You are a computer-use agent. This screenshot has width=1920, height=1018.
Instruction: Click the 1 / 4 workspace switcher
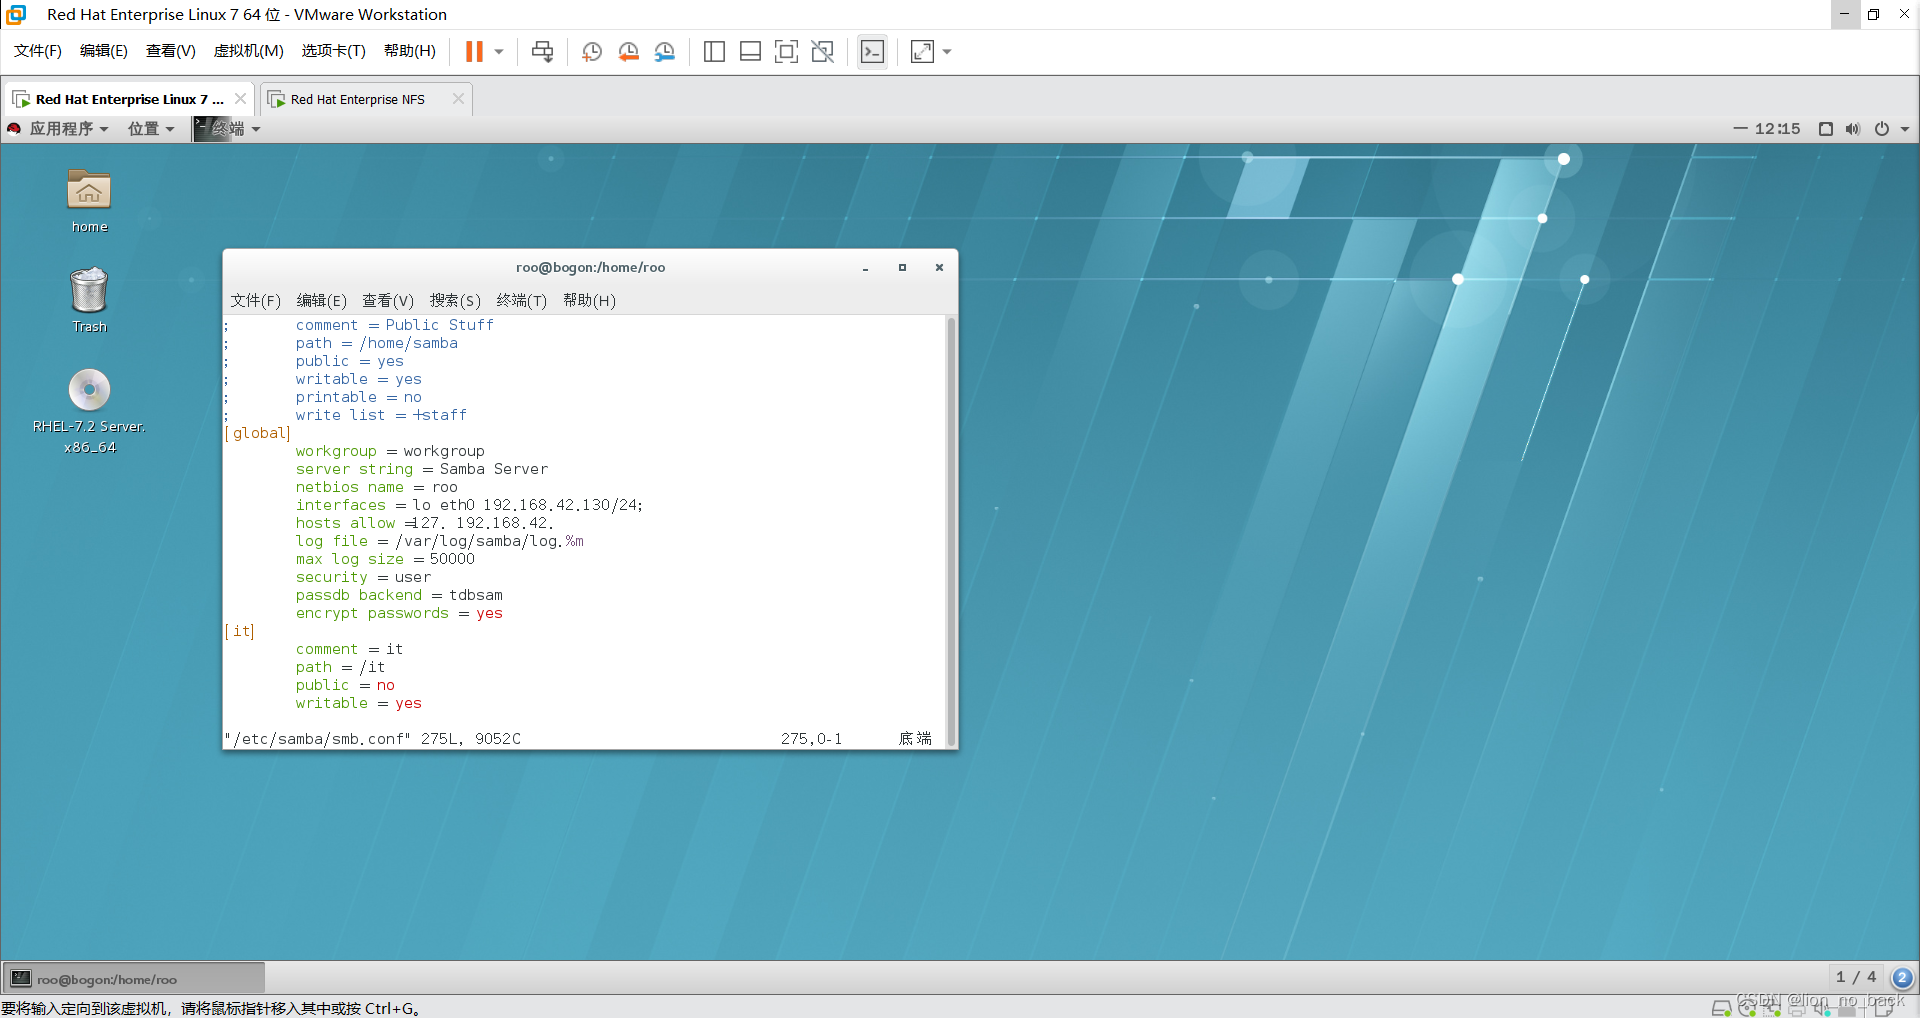tap(1856, 977)
